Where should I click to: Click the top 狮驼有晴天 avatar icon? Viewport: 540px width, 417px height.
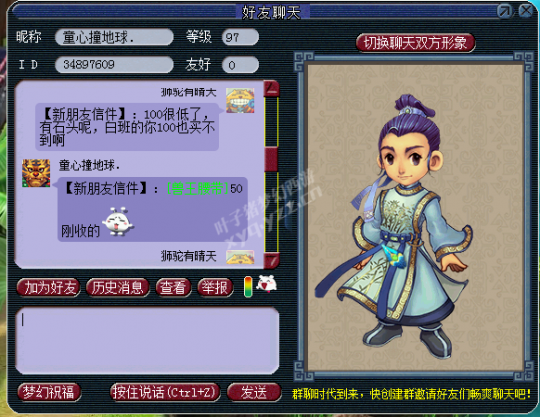240,101
